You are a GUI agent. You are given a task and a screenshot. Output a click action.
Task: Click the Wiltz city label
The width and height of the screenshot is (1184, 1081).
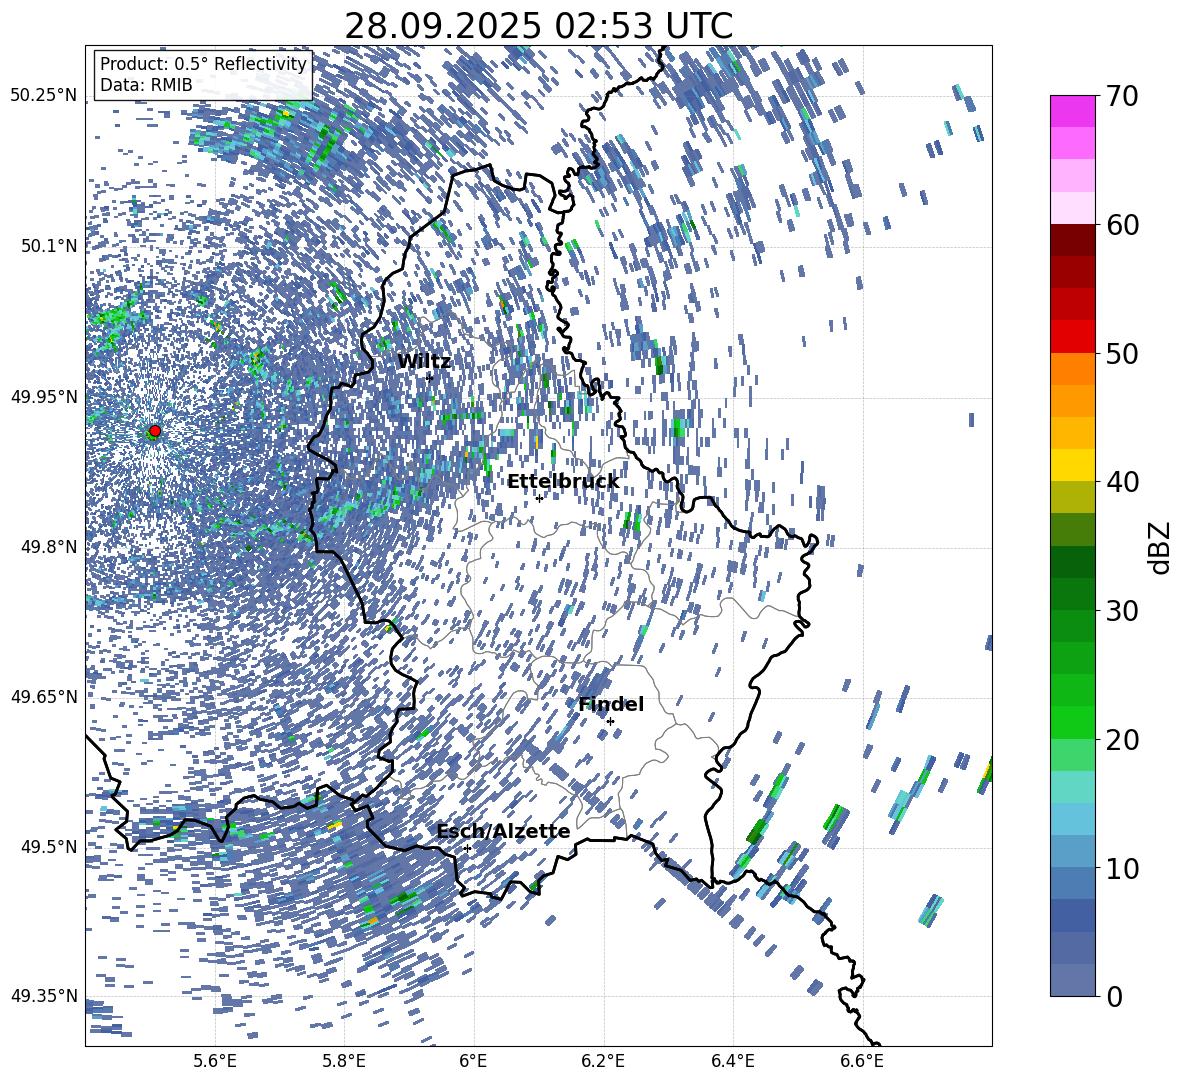tap(424, 362)
